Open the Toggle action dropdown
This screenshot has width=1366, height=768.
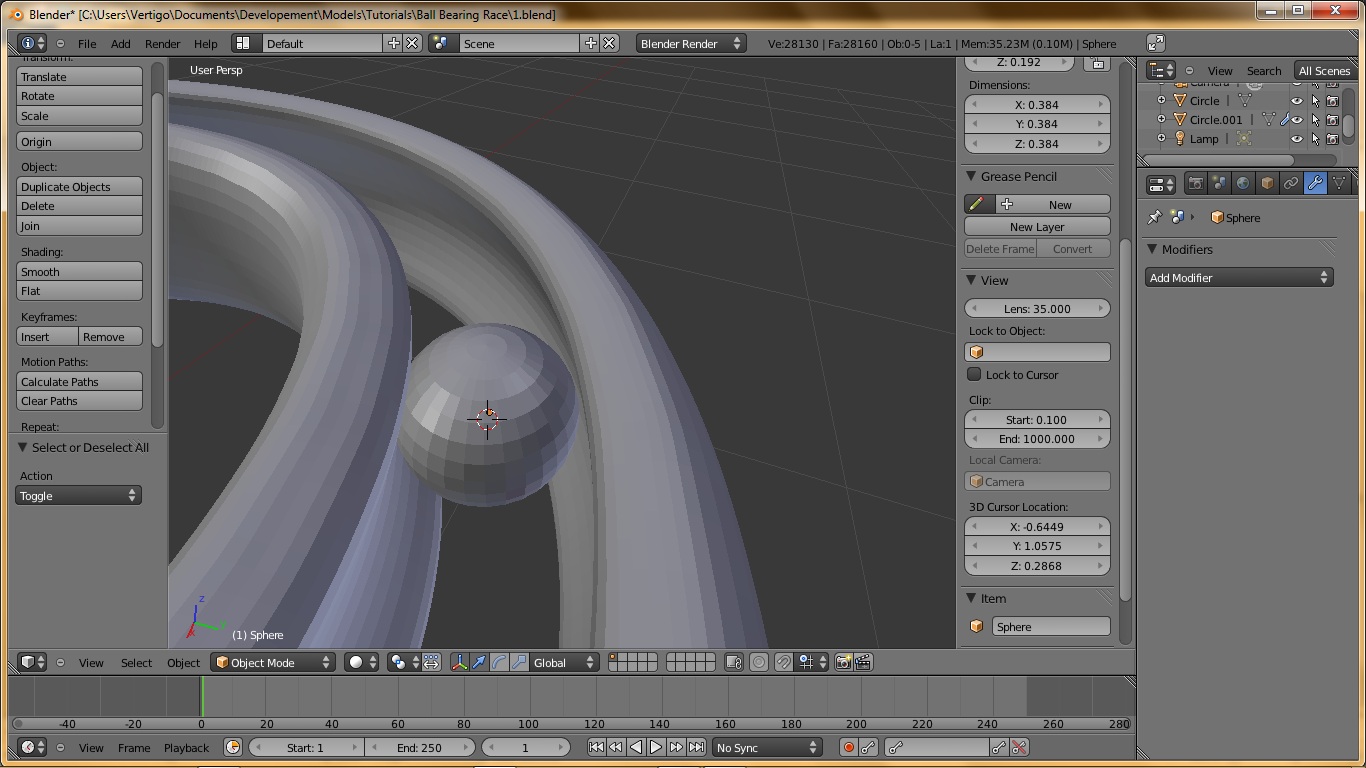click(x=78, y=495)
